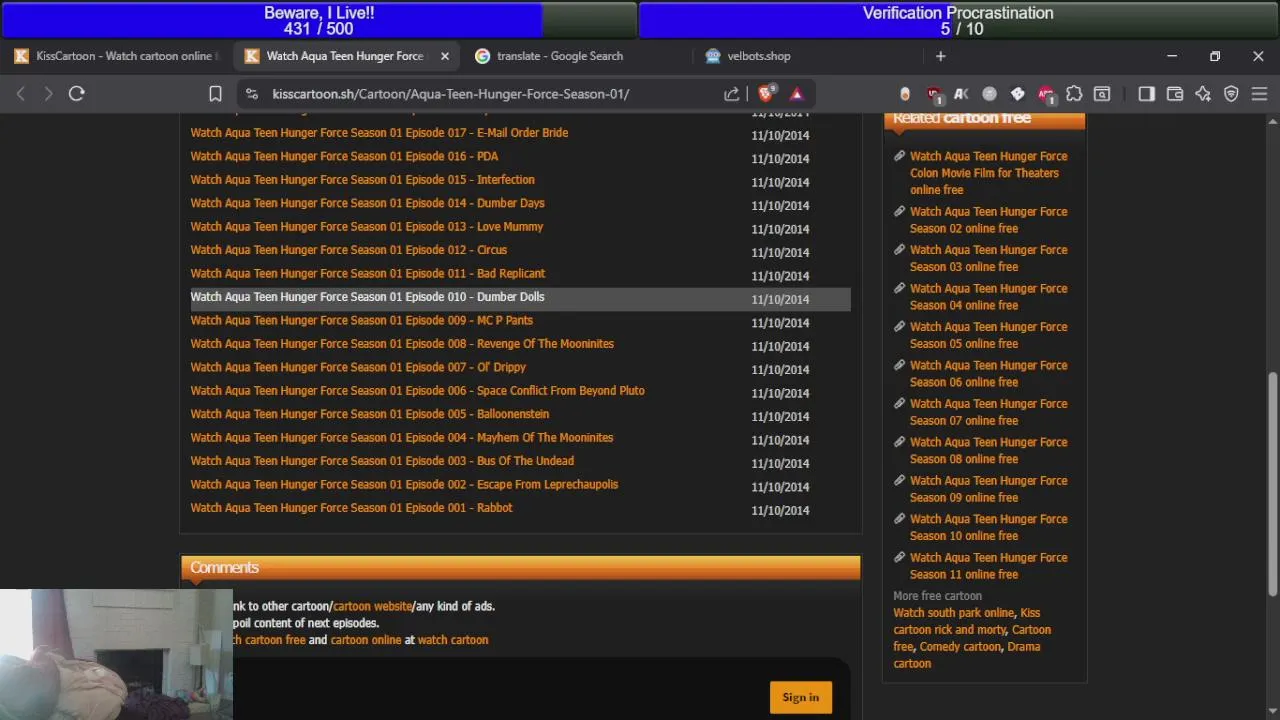This screenshot has width=1280, height=720.
Task: Open Episode 004 - Mayhem Of The Mooninites
Action: [402, 438]
